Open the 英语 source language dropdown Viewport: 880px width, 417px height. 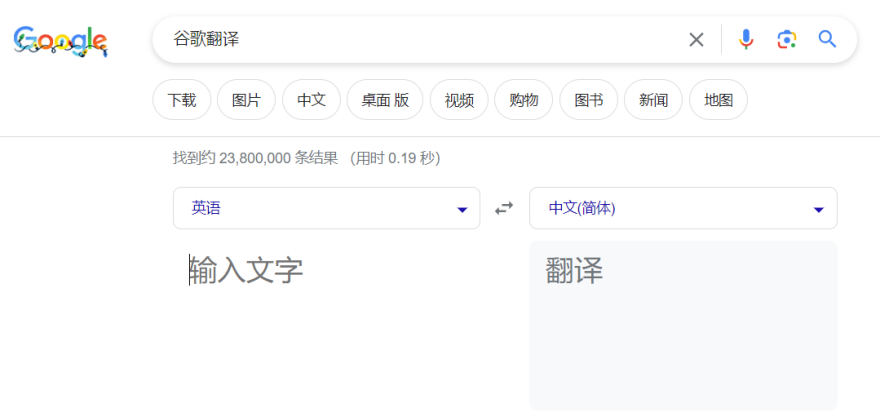point(326,208)
